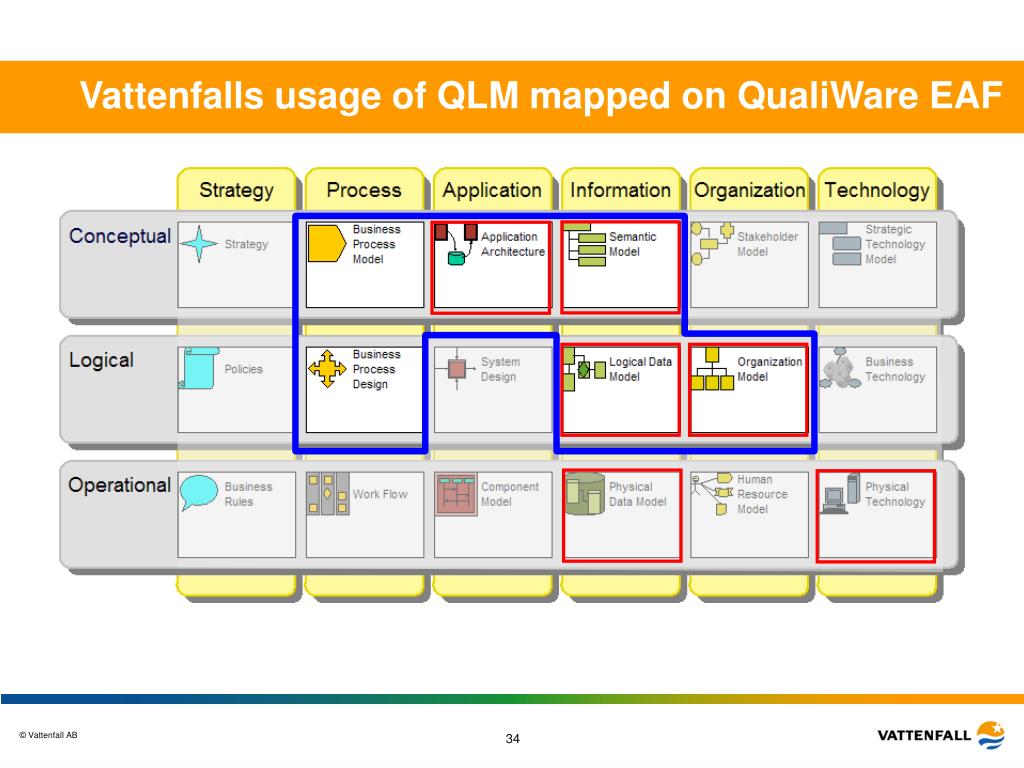Click the "Work Flow" text

click(x=380, y=494)
